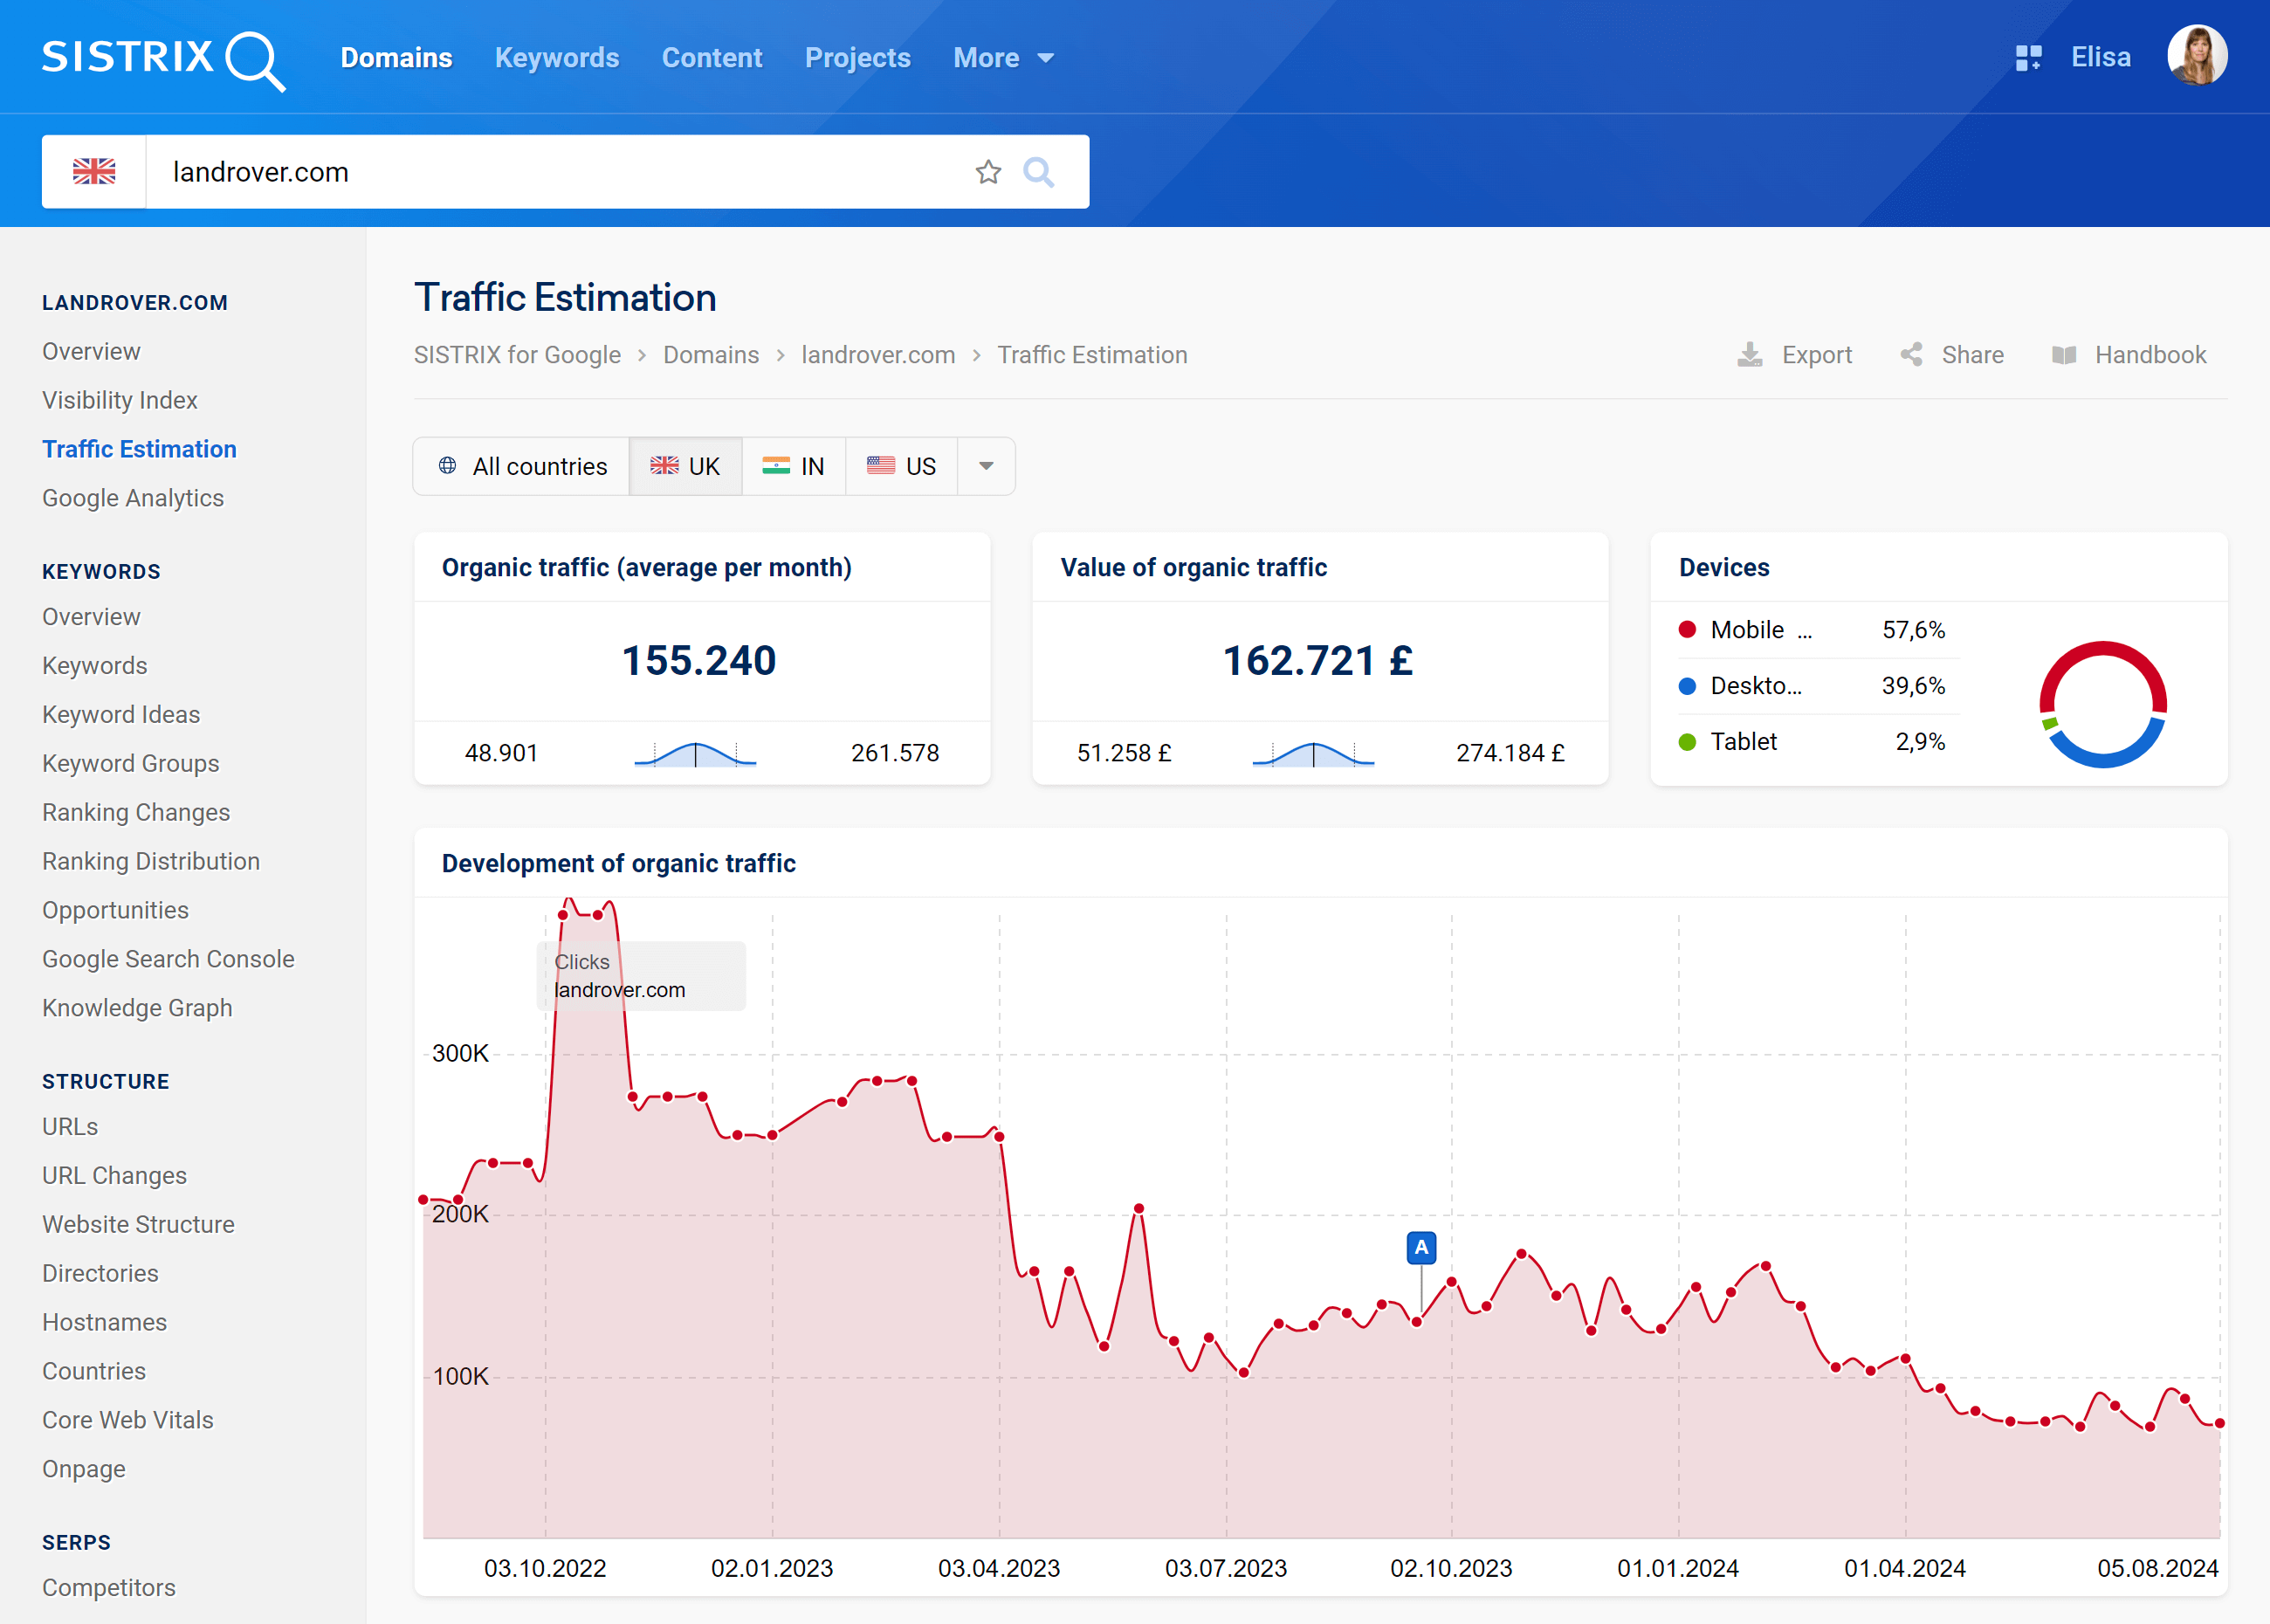
Task: Open Ranking Distribution in sidebar
Action: [151, 861]
